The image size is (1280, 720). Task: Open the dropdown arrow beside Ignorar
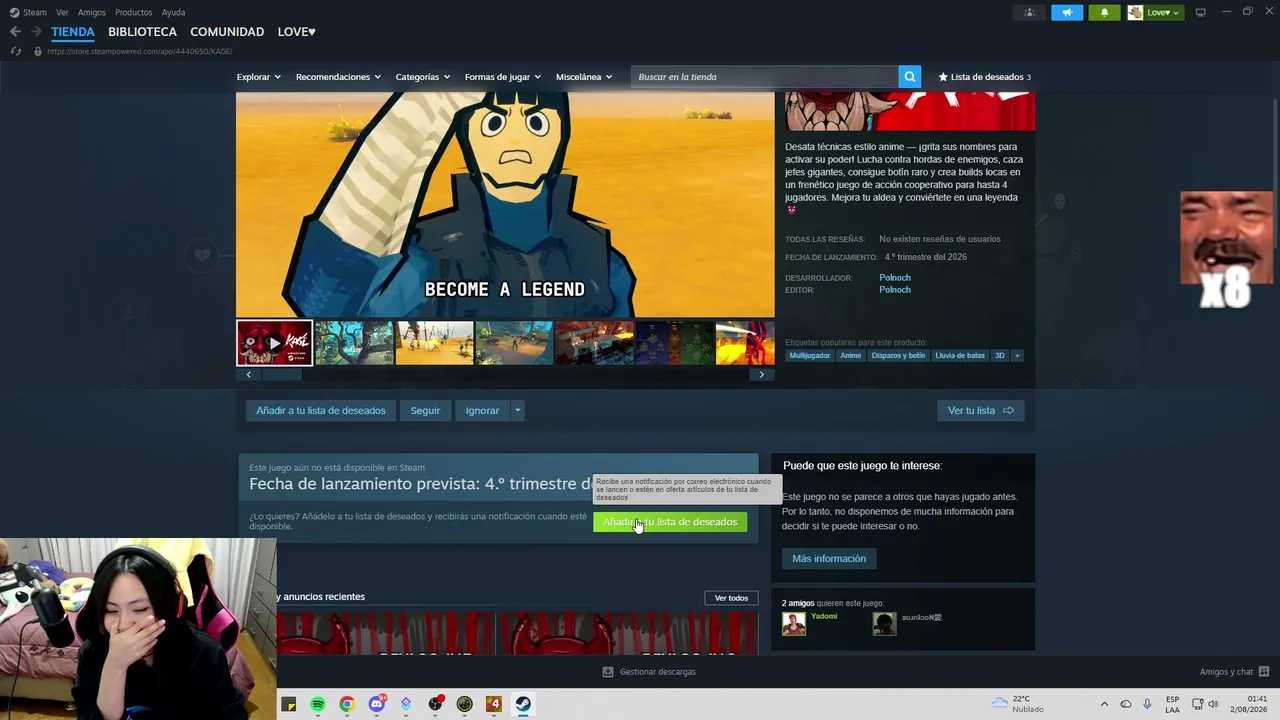click(x=517, y=411)
